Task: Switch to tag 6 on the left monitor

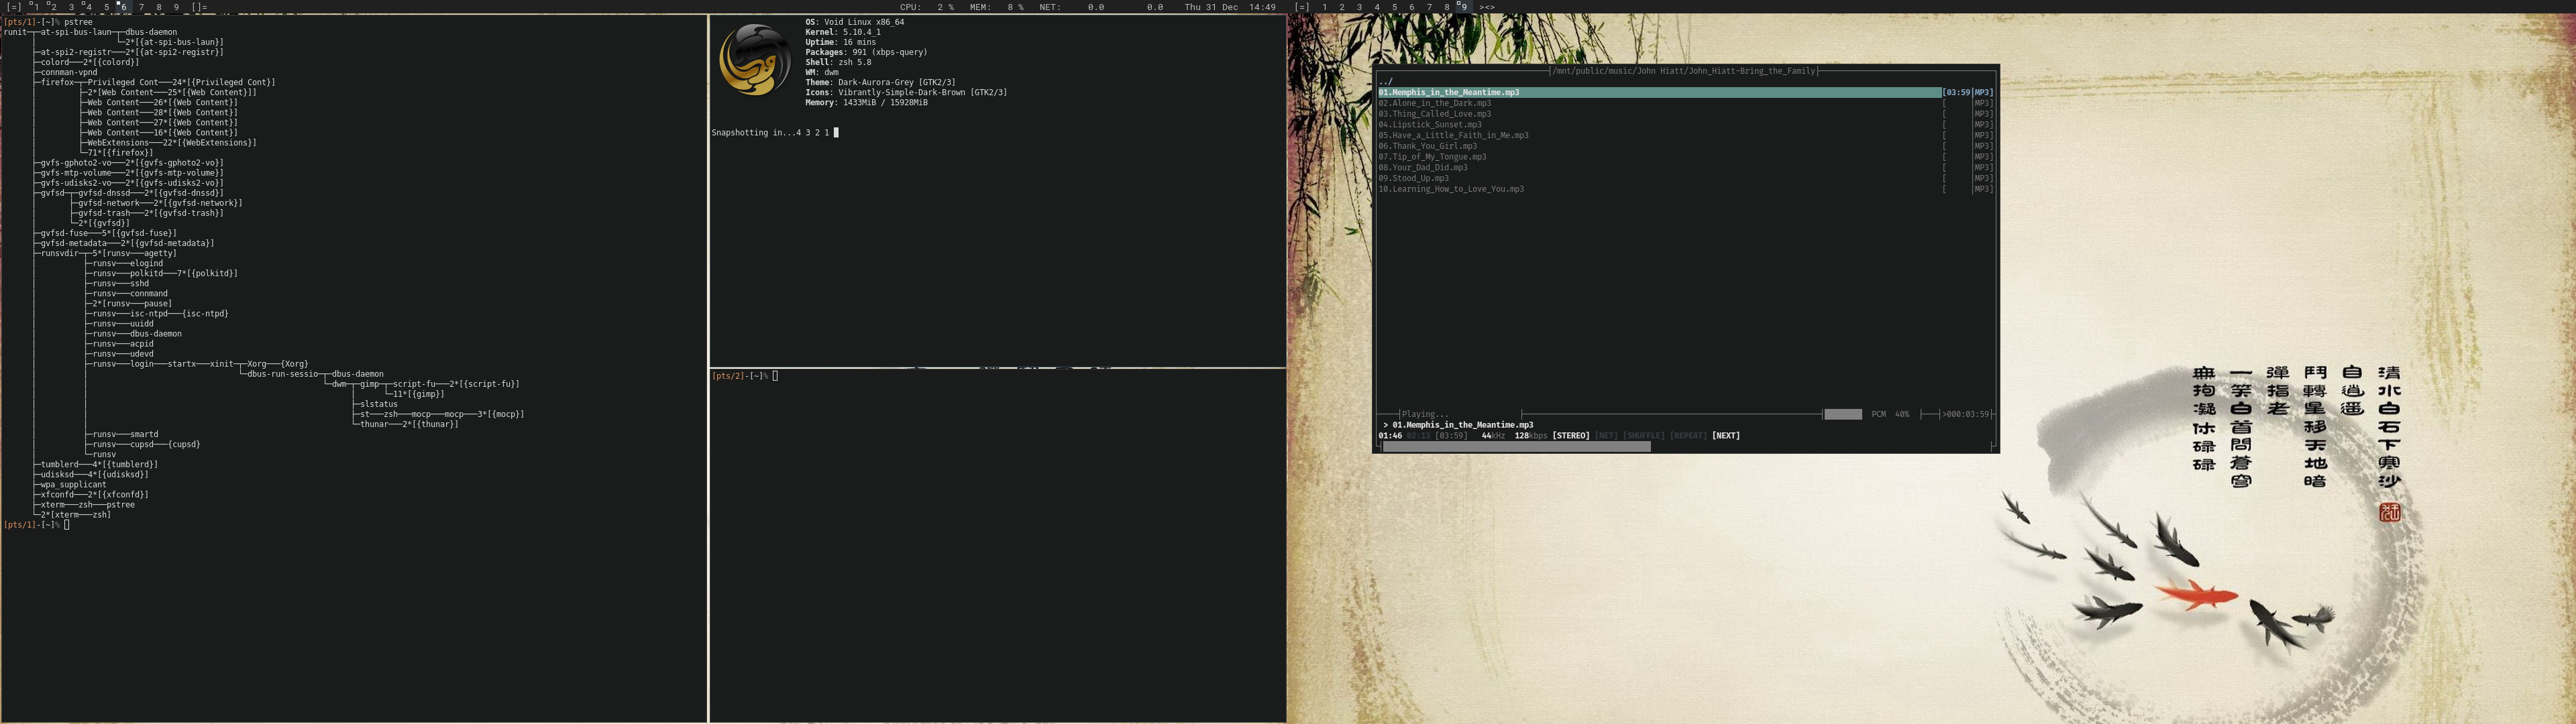Action: click(x=123, y=7)
